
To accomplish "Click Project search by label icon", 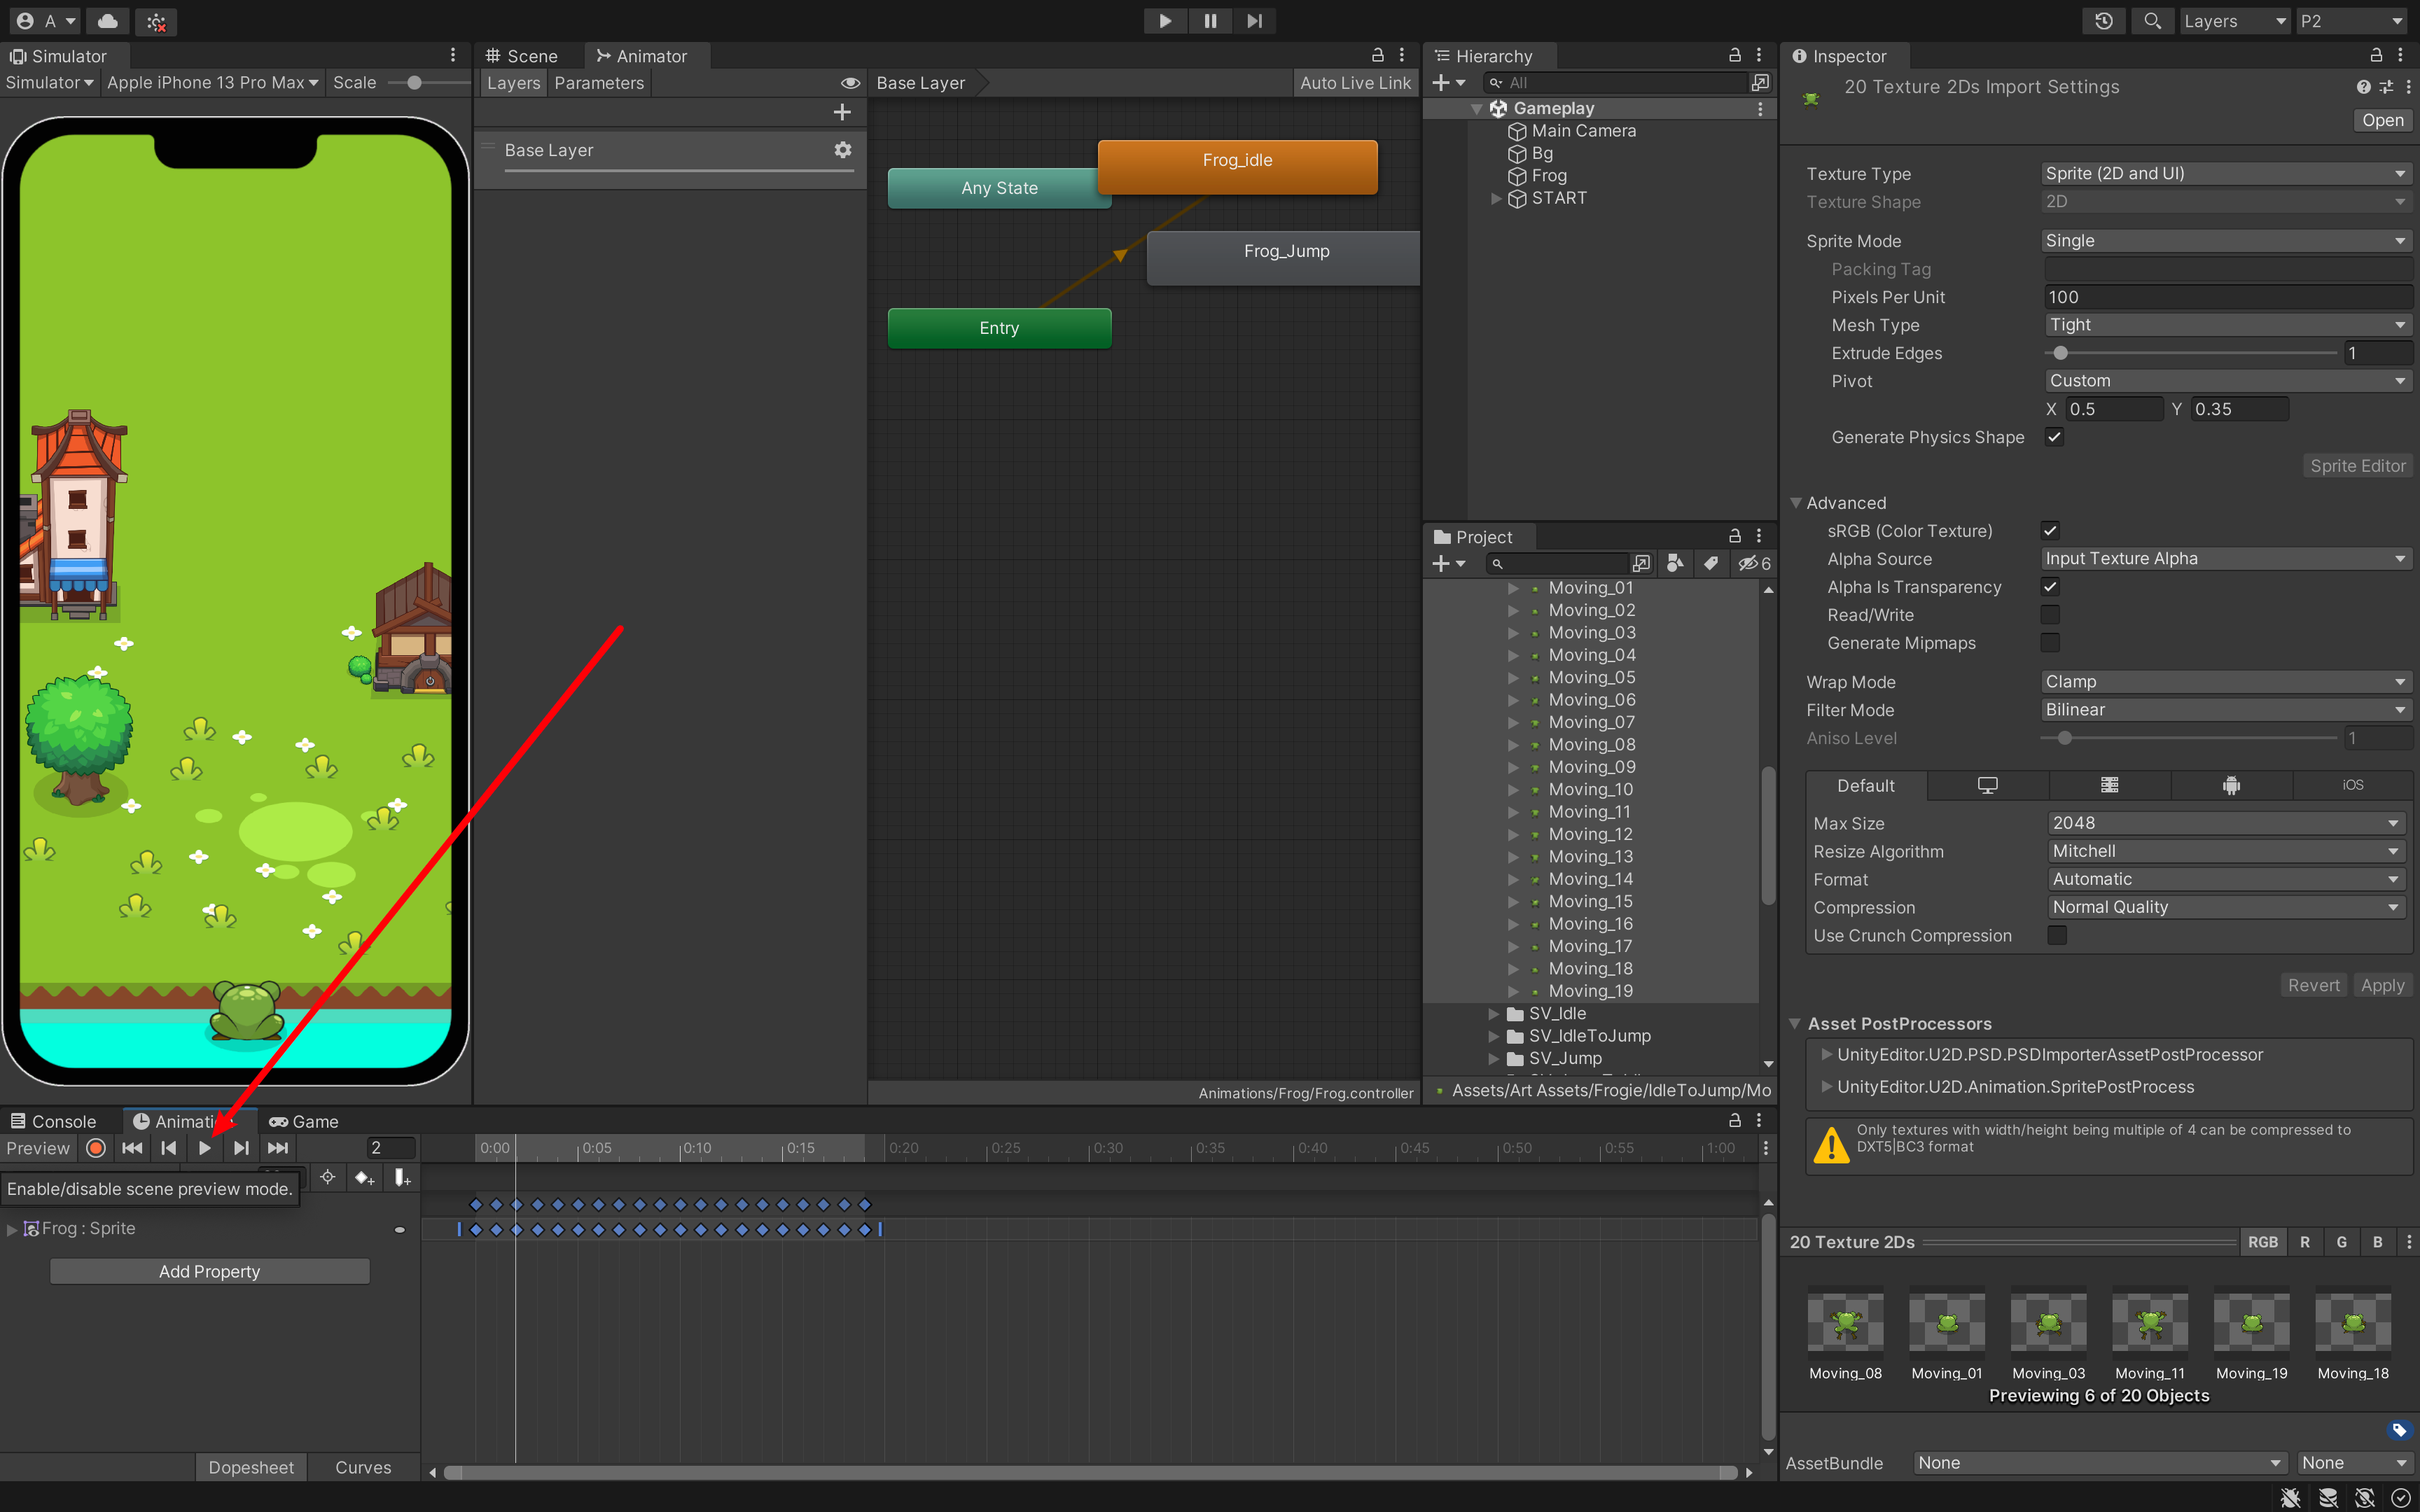I will [x=1711, y=564].
